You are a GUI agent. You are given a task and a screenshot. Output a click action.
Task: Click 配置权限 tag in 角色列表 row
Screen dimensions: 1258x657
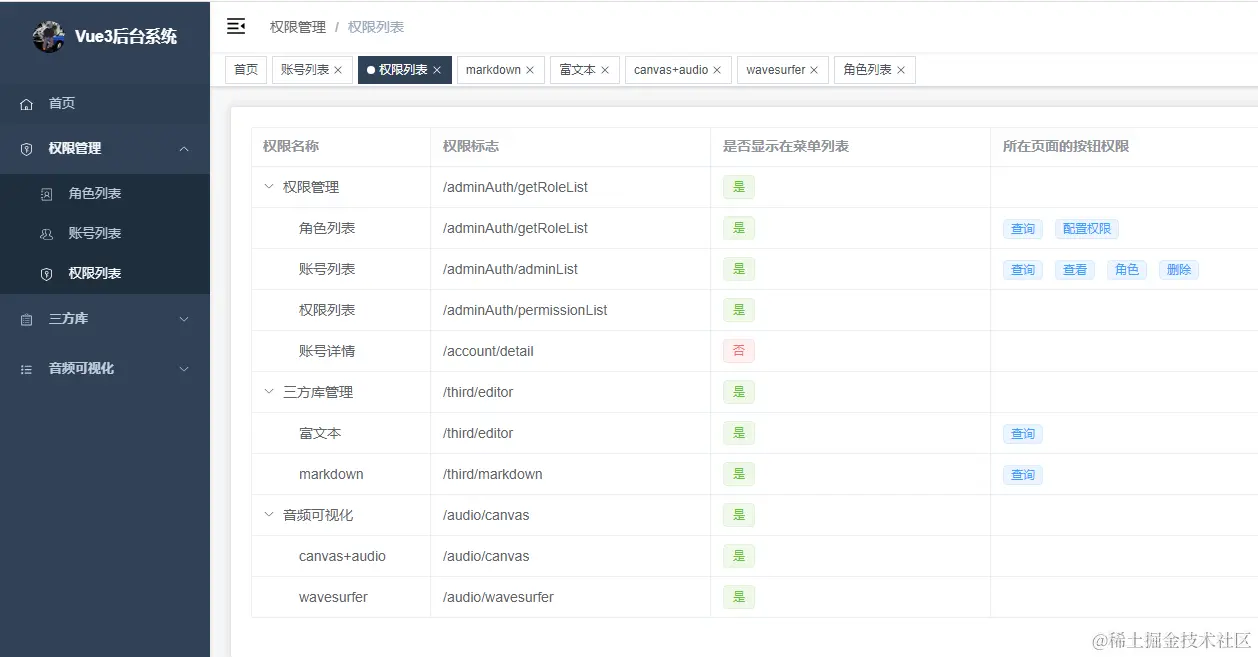[1087, 229]
